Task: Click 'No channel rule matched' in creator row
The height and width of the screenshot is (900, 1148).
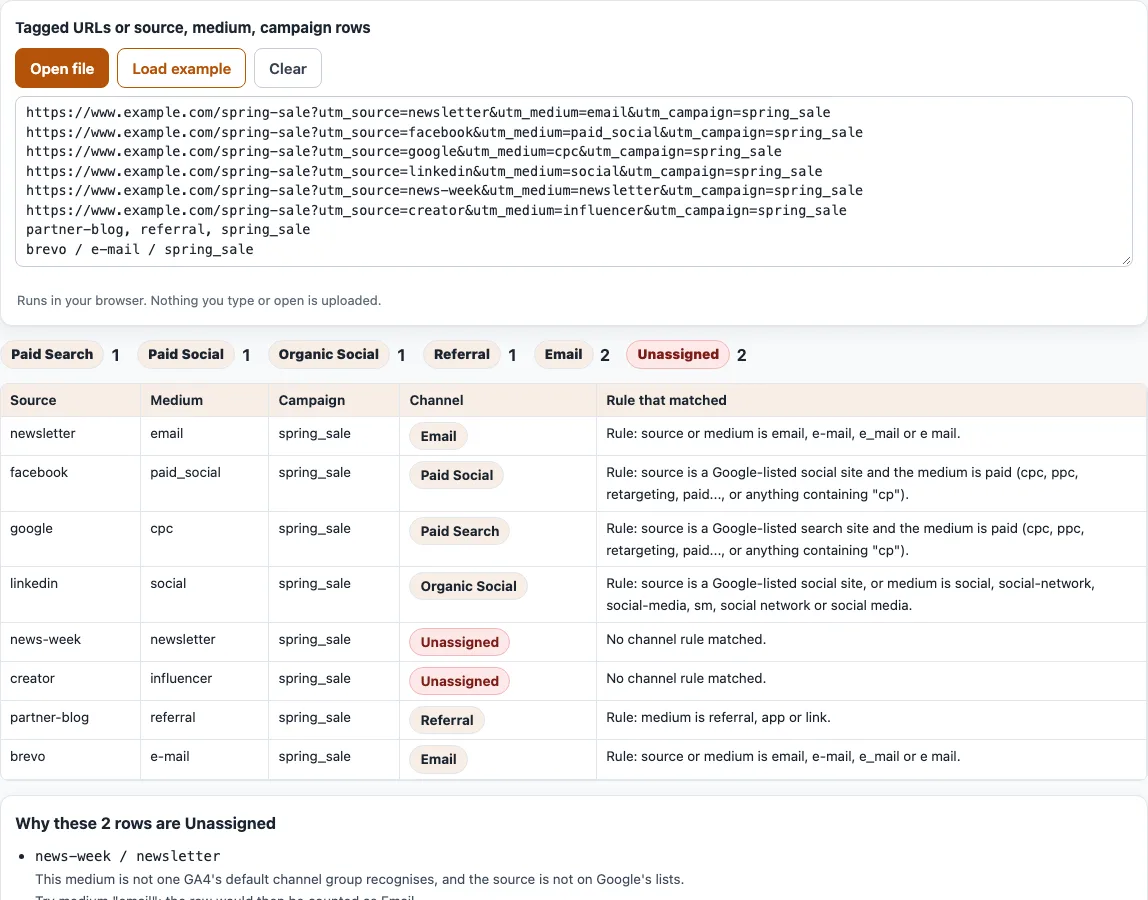Action: pos(685,678)
